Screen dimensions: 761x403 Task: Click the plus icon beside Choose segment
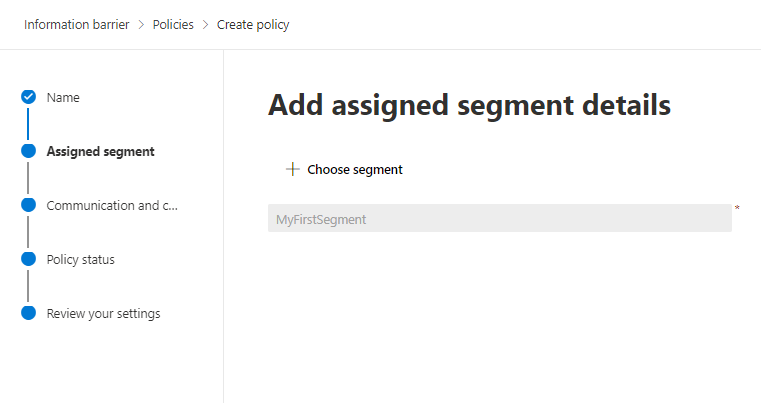292,169
